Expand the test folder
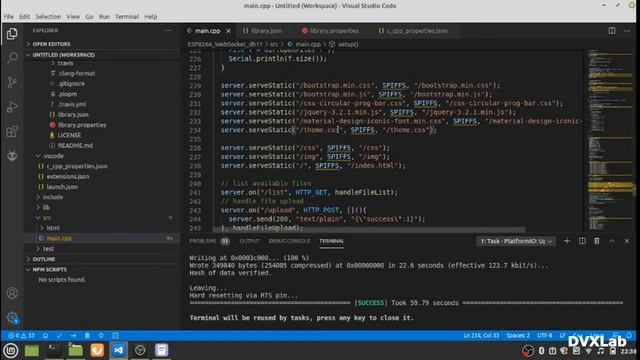 click(x=48, y=249)
